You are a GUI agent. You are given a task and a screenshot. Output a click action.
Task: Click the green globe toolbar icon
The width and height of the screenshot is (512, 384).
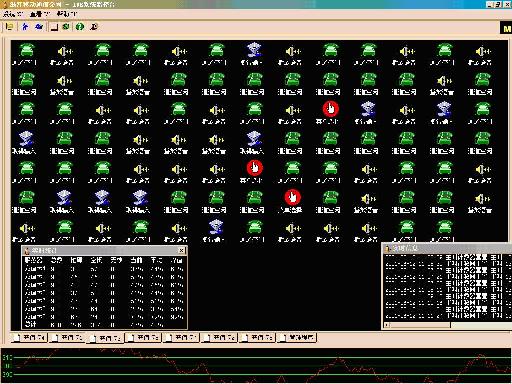tap(66, 27)
